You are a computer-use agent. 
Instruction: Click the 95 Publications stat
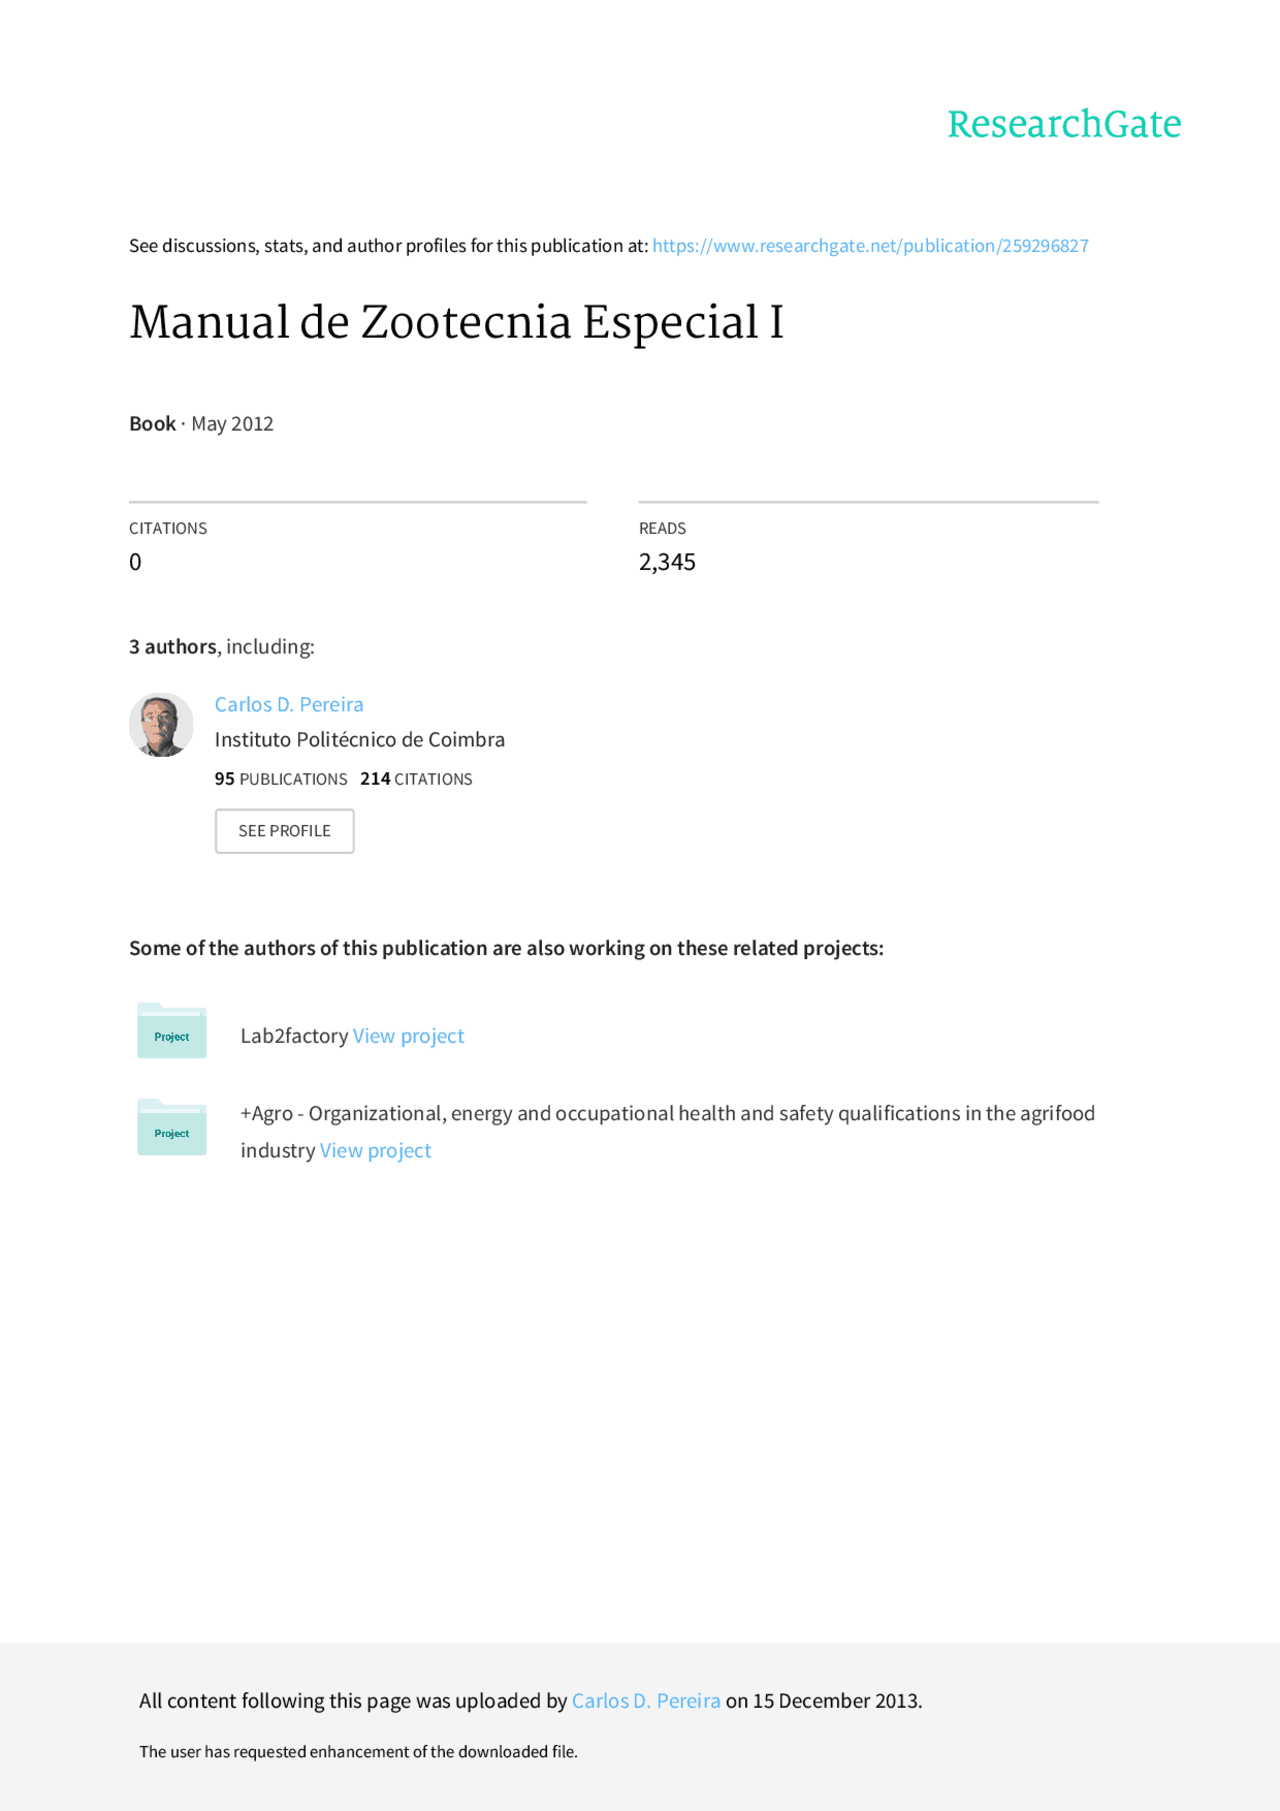(x=281, y=779)
